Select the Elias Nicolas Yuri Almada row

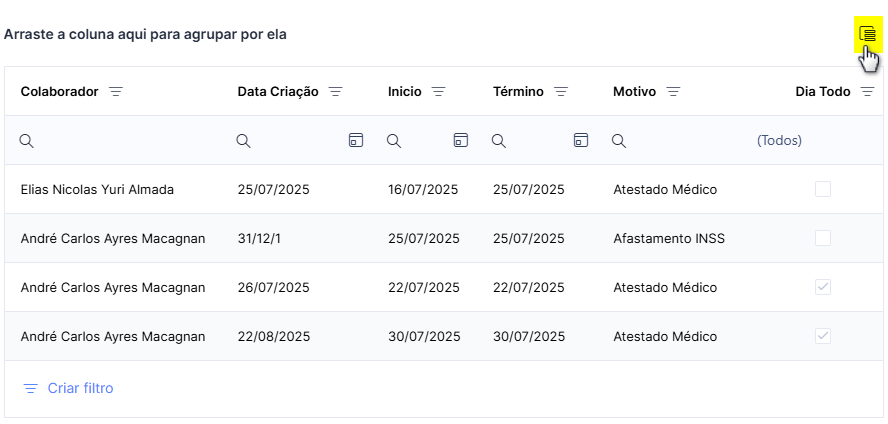443,189
